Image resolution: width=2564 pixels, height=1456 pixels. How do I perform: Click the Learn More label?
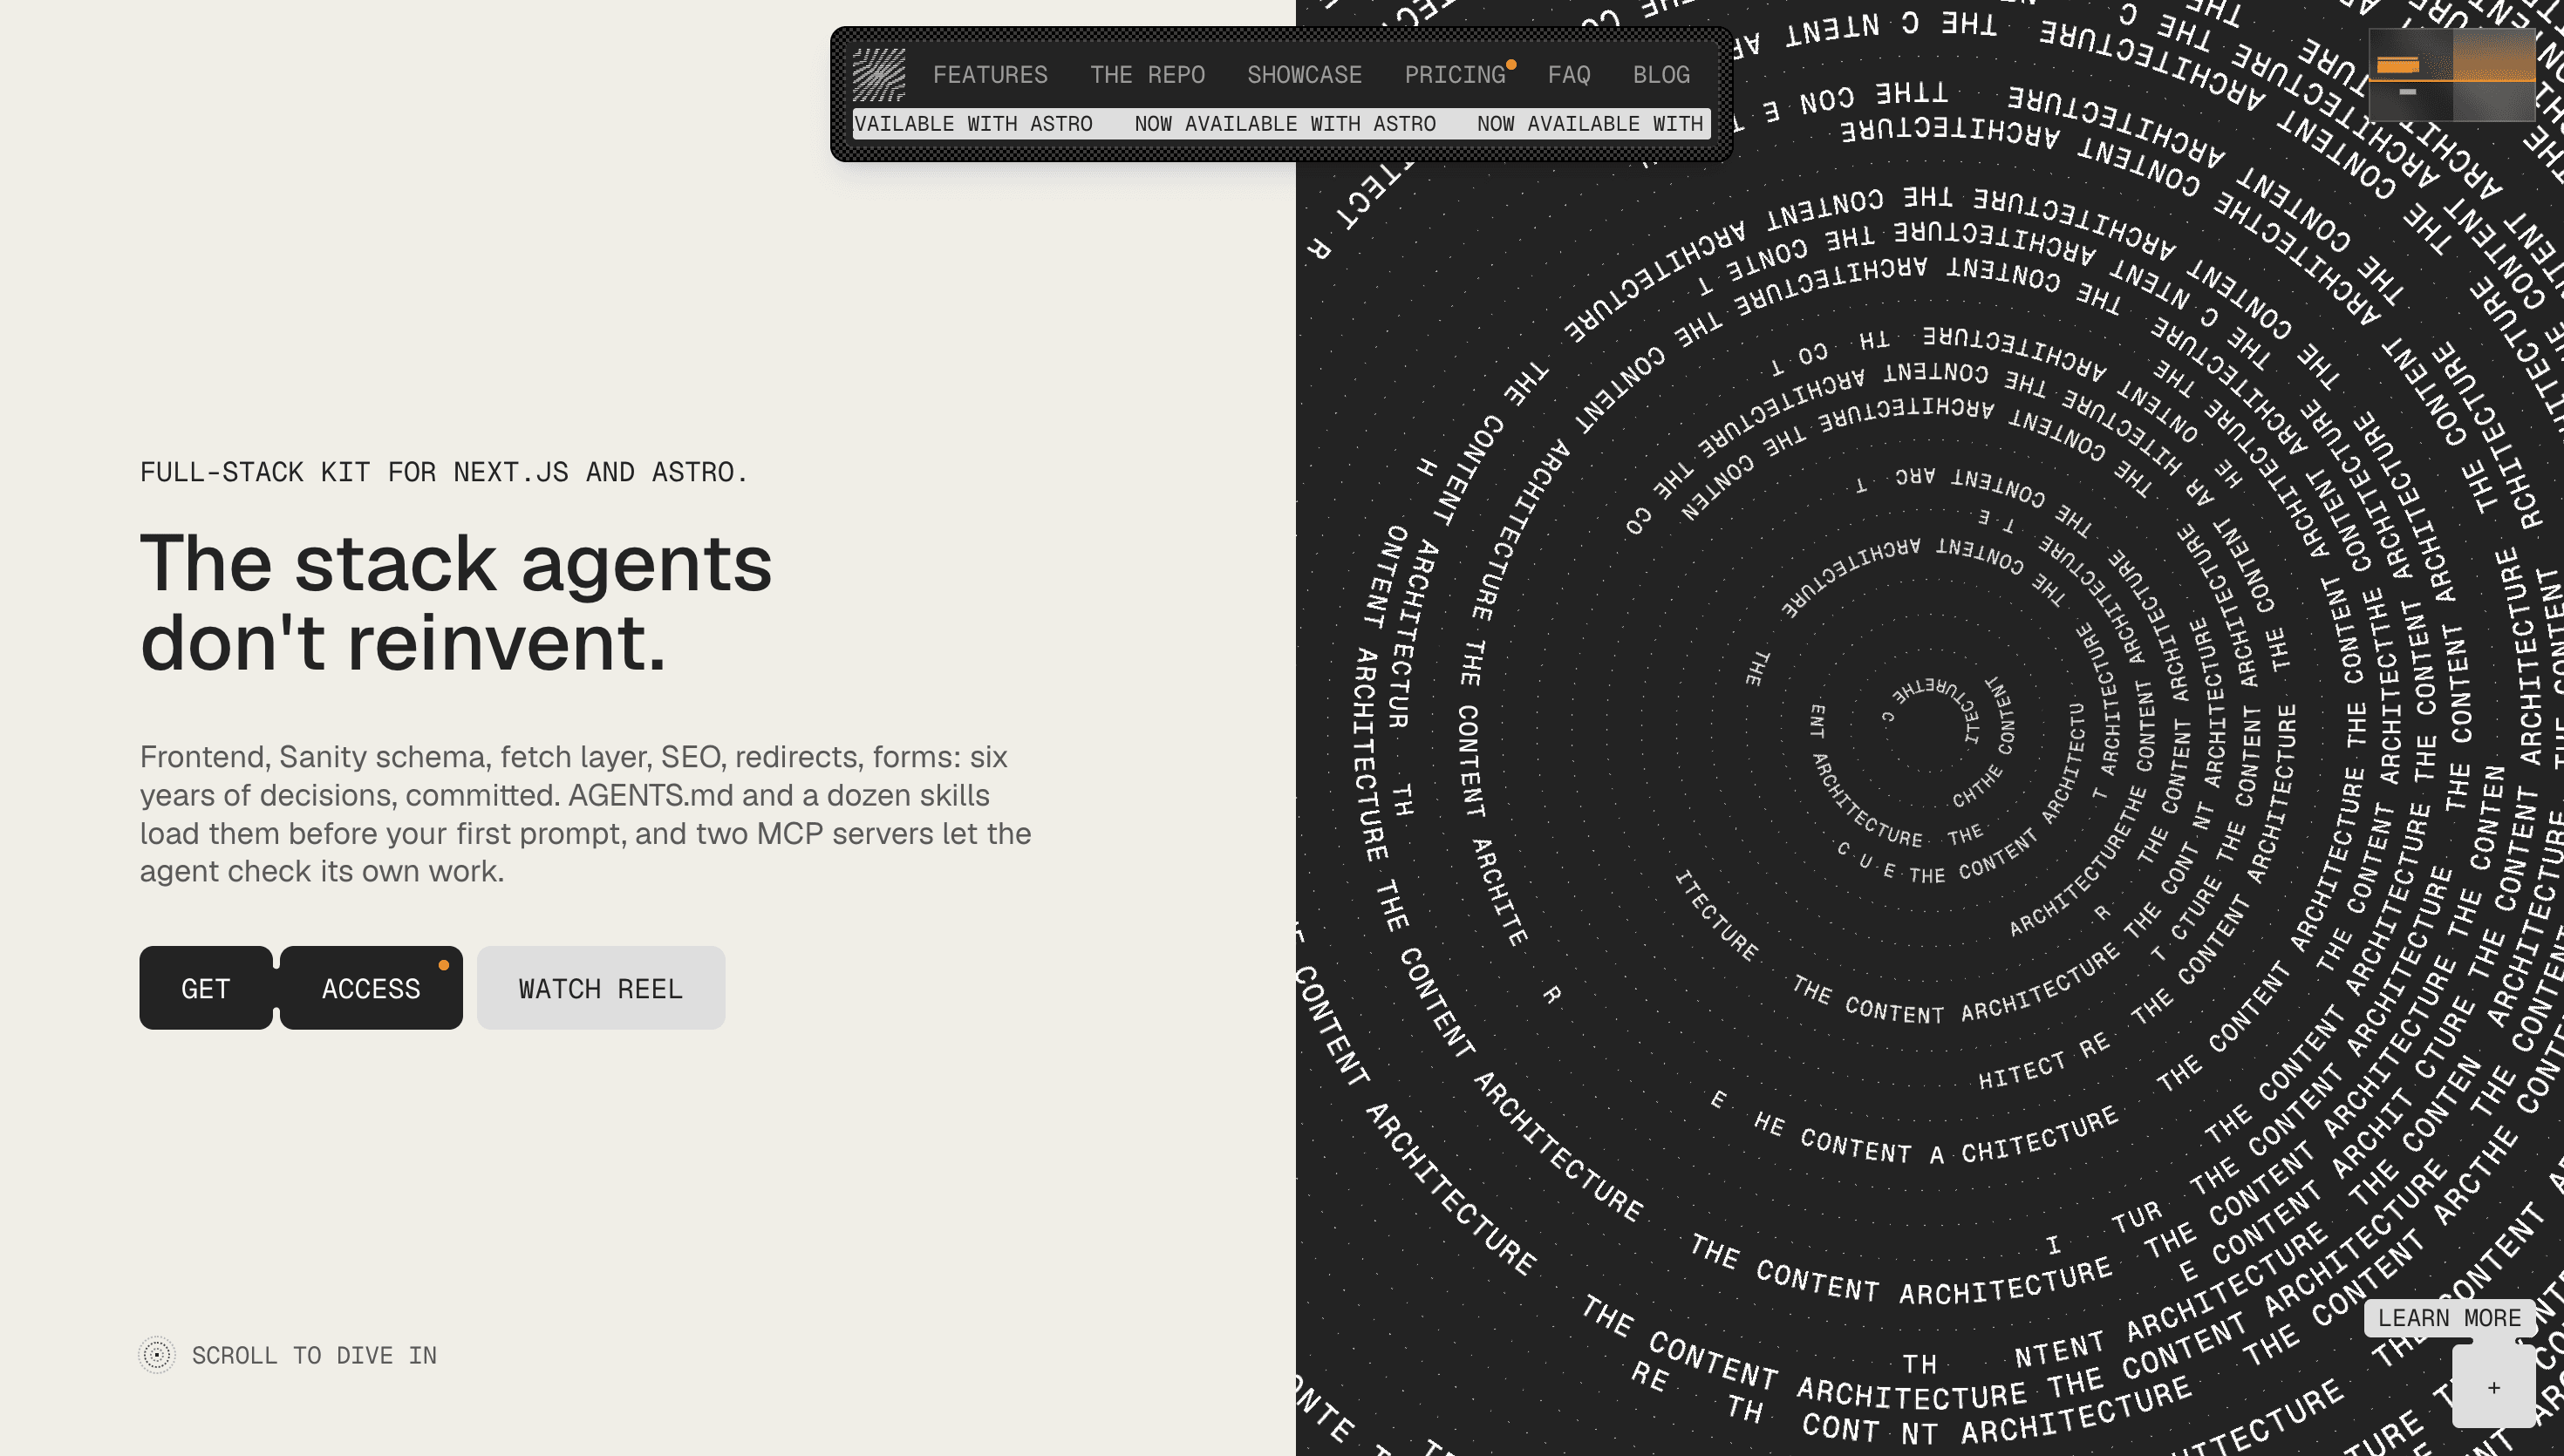pos(2450,1318)
